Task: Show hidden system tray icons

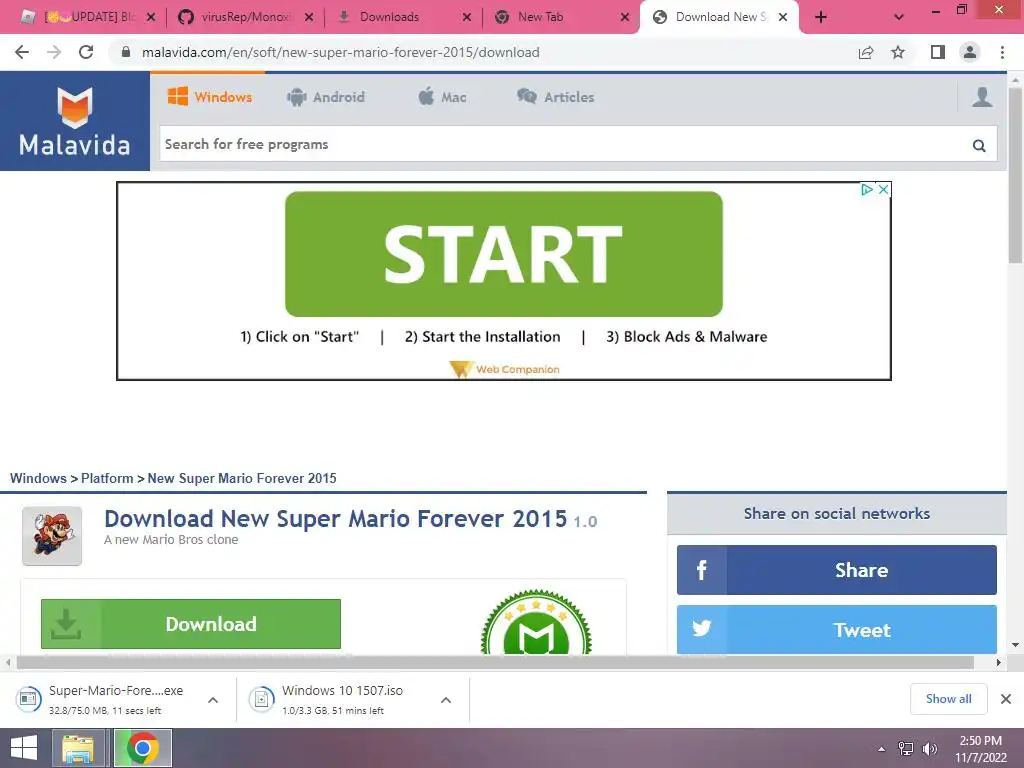Action: (882, 749)
